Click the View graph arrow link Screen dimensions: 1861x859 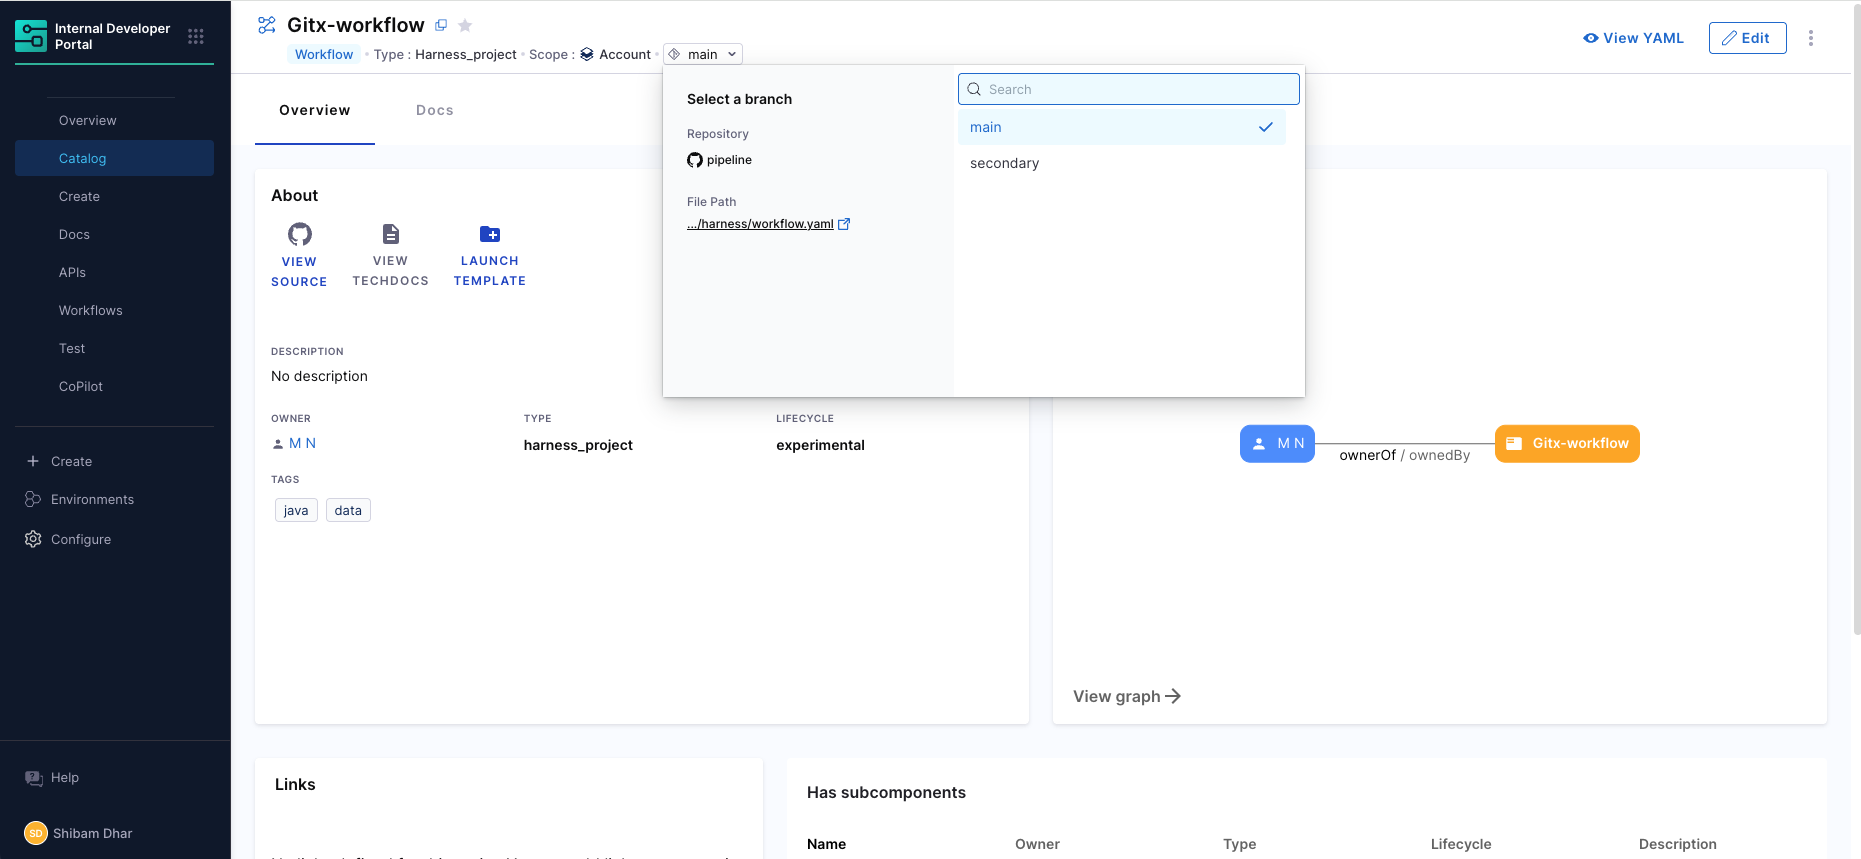tap(1126, 696)
